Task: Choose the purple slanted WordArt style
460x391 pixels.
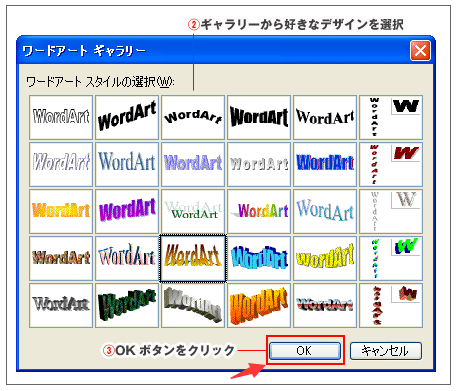Action: (x=127, y=211)
